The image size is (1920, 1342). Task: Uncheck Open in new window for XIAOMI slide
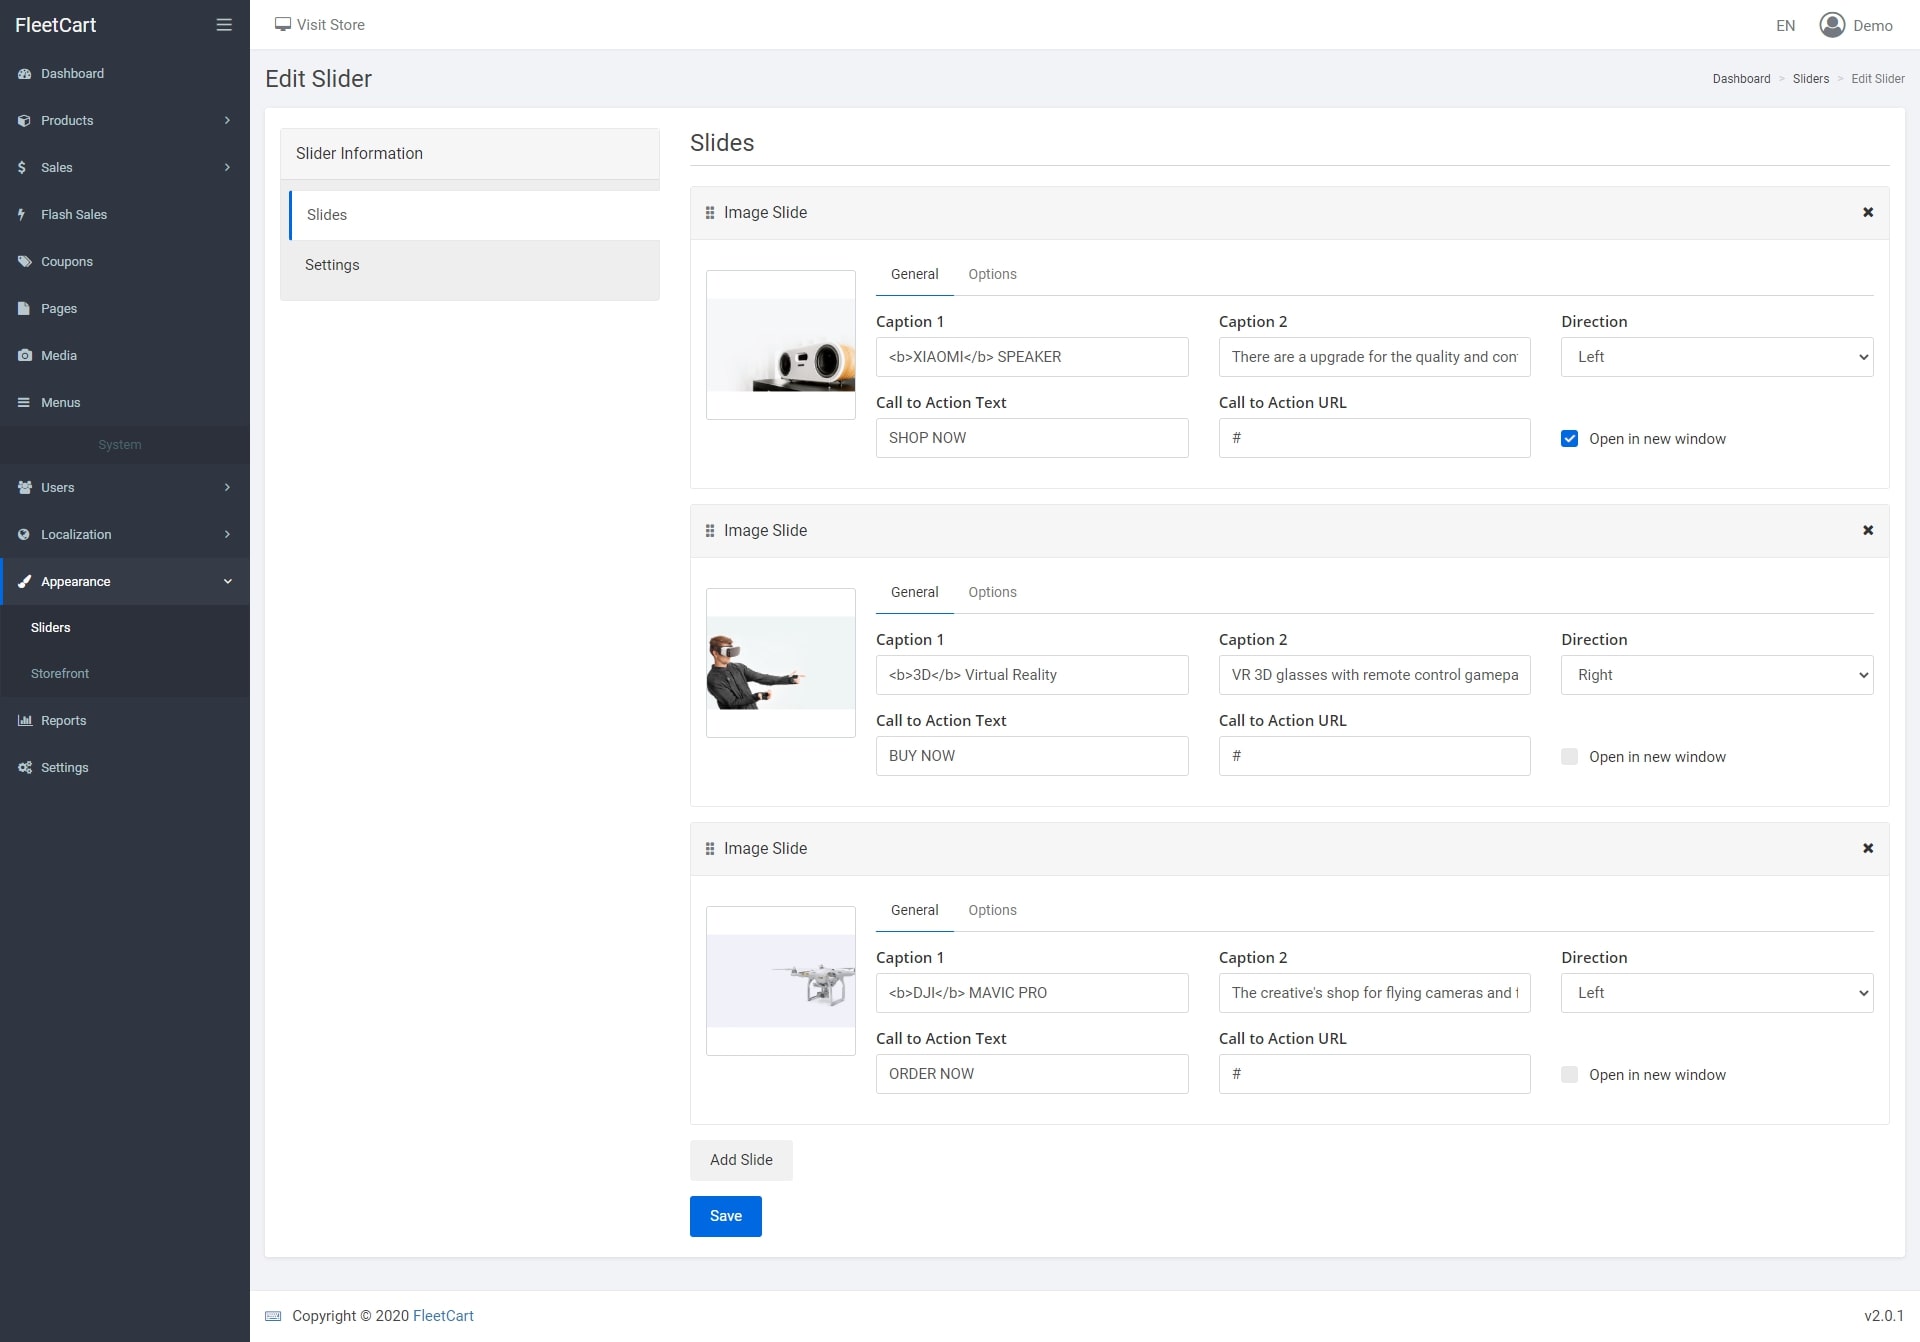1569,438
